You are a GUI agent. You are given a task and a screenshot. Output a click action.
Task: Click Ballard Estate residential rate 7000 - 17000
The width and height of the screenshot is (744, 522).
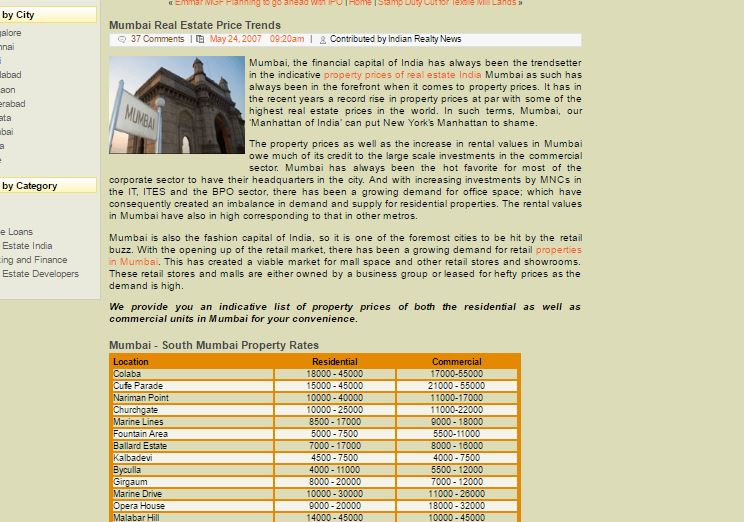point(335,446)
